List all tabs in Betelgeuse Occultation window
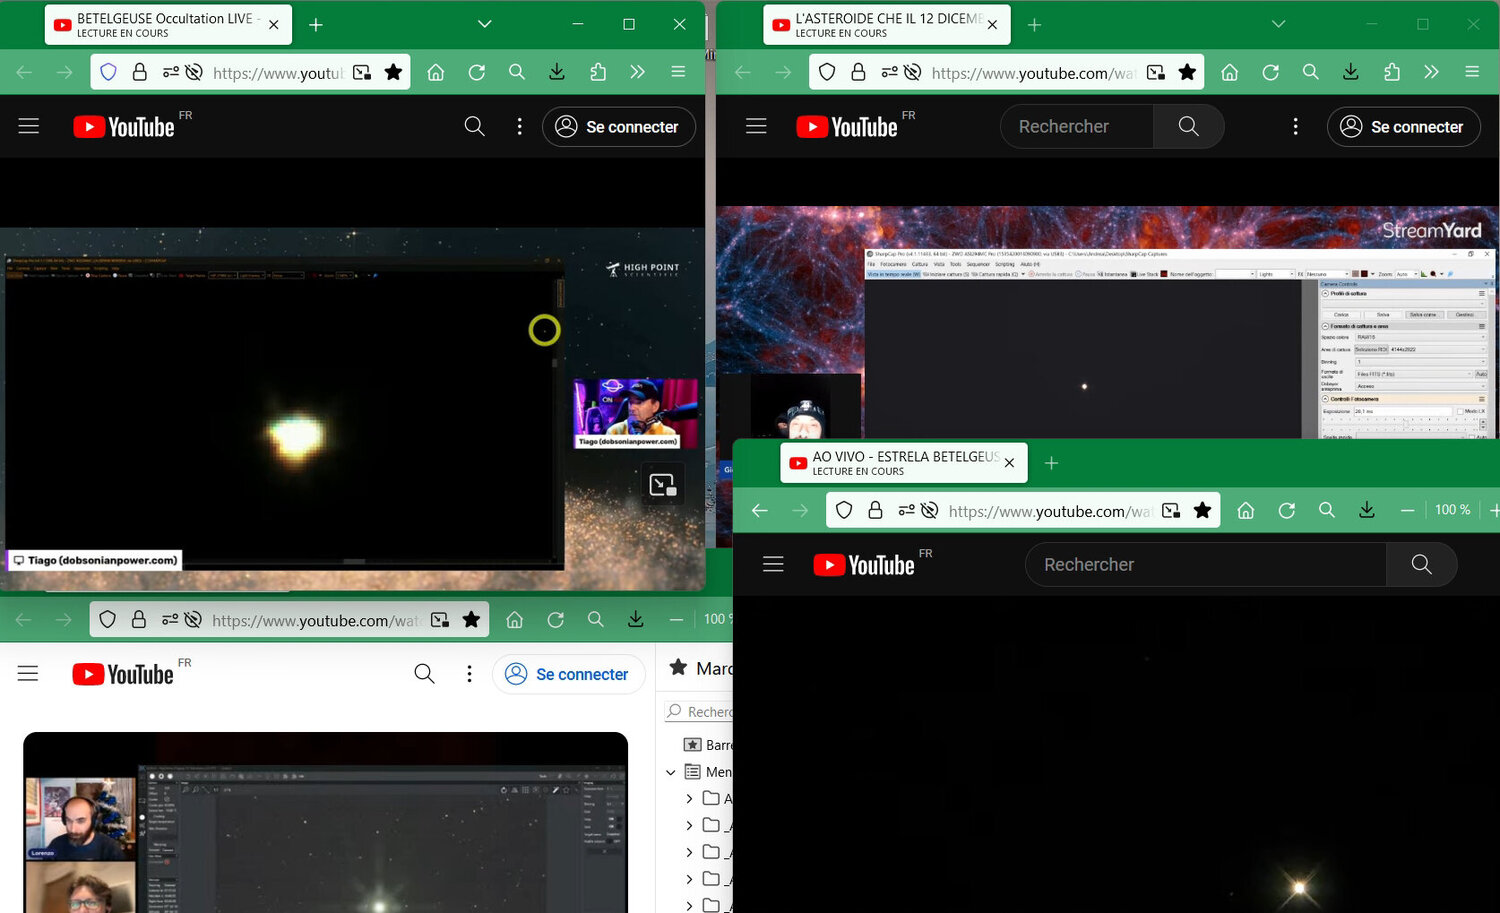The height and width of the screenshot is (913, 1500). [485, 24]
